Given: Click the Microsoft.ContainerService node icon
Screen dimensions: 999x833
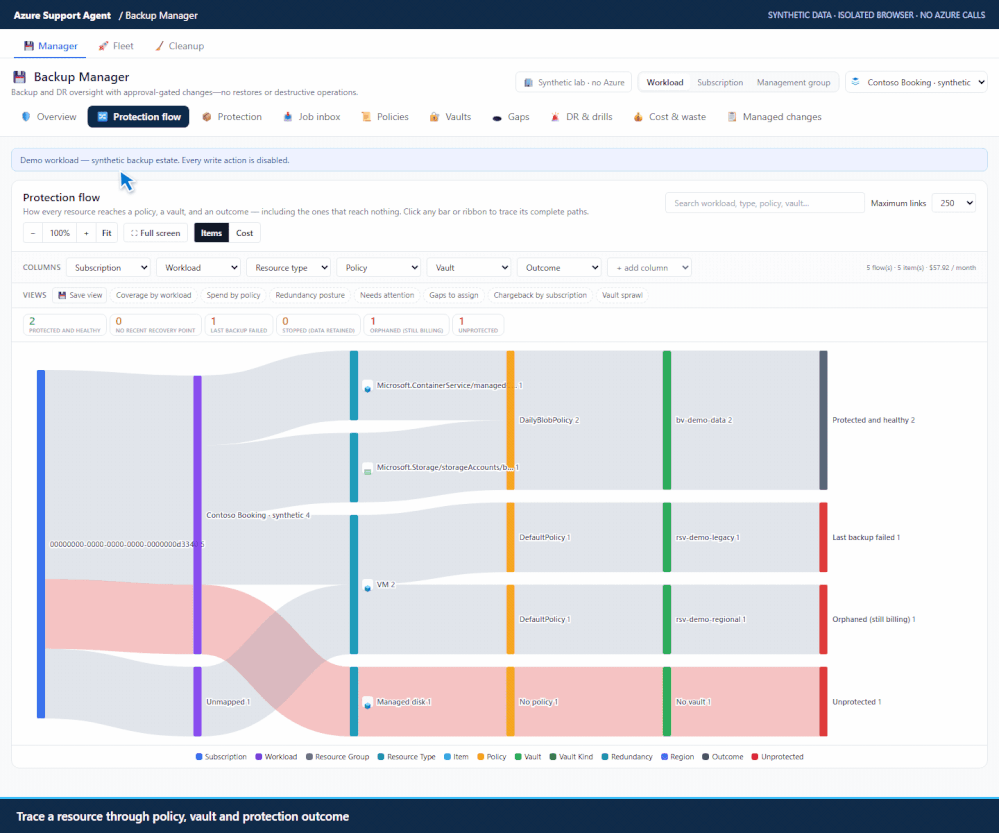Looking at the screenshot, I should point(368,386).
